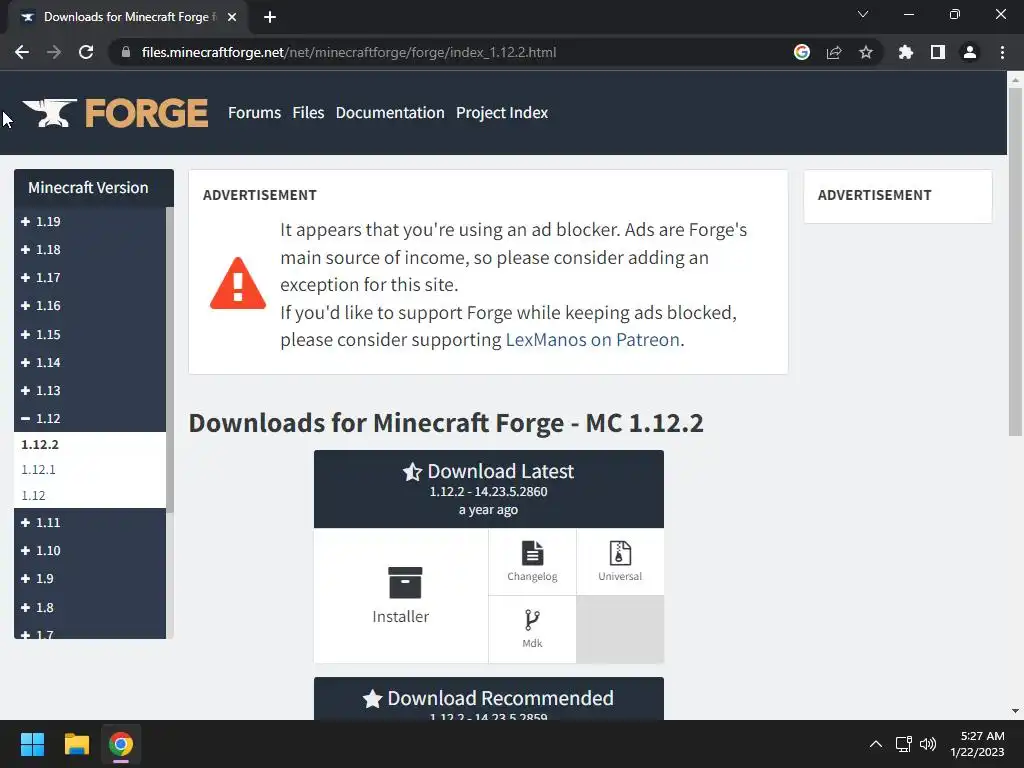Click the Chrome taskbar icon
The height and width of the screenshot is (768, 1024).
coord(121,744)
